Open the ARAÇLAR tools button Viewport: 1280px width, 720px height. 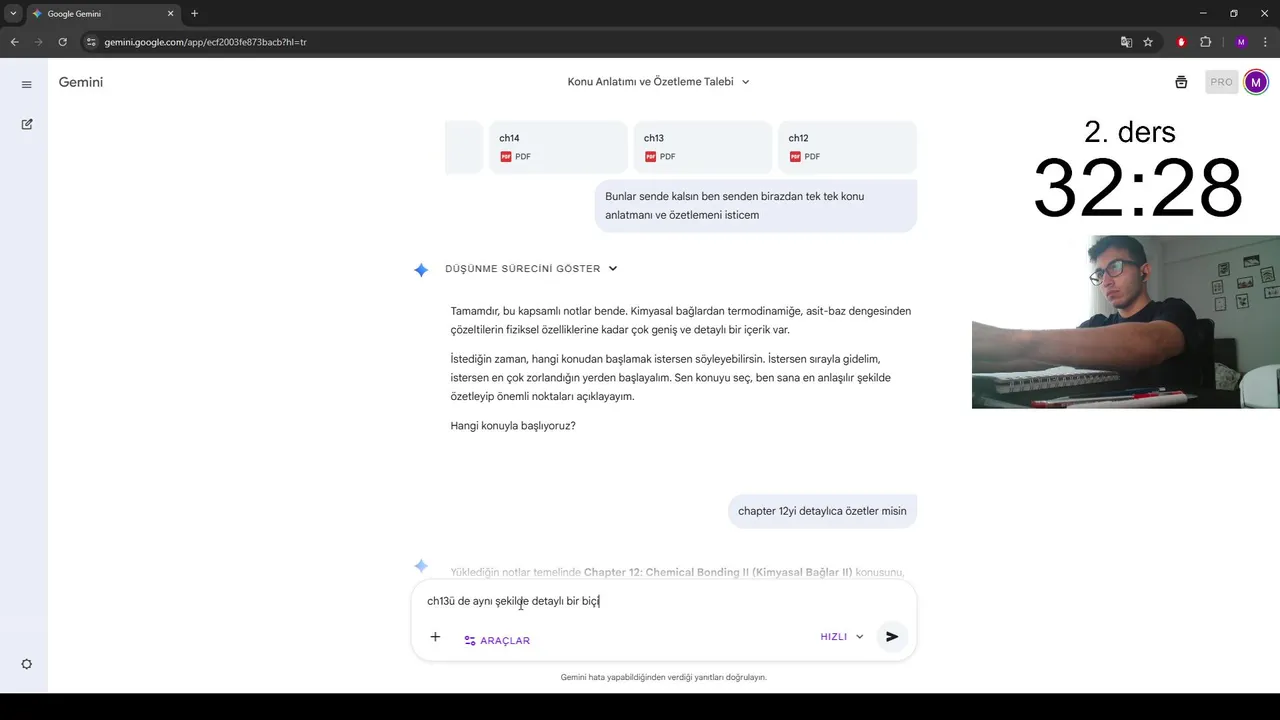tap(497, 640)
